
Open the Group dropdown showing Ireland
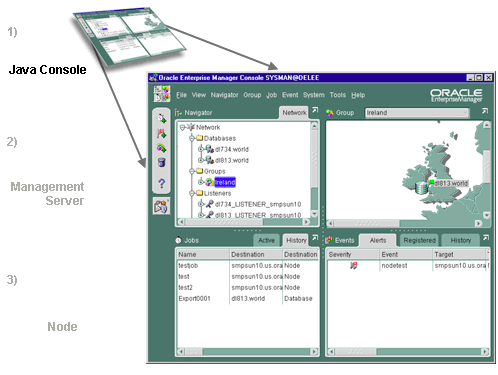click(x=417, y=113)
